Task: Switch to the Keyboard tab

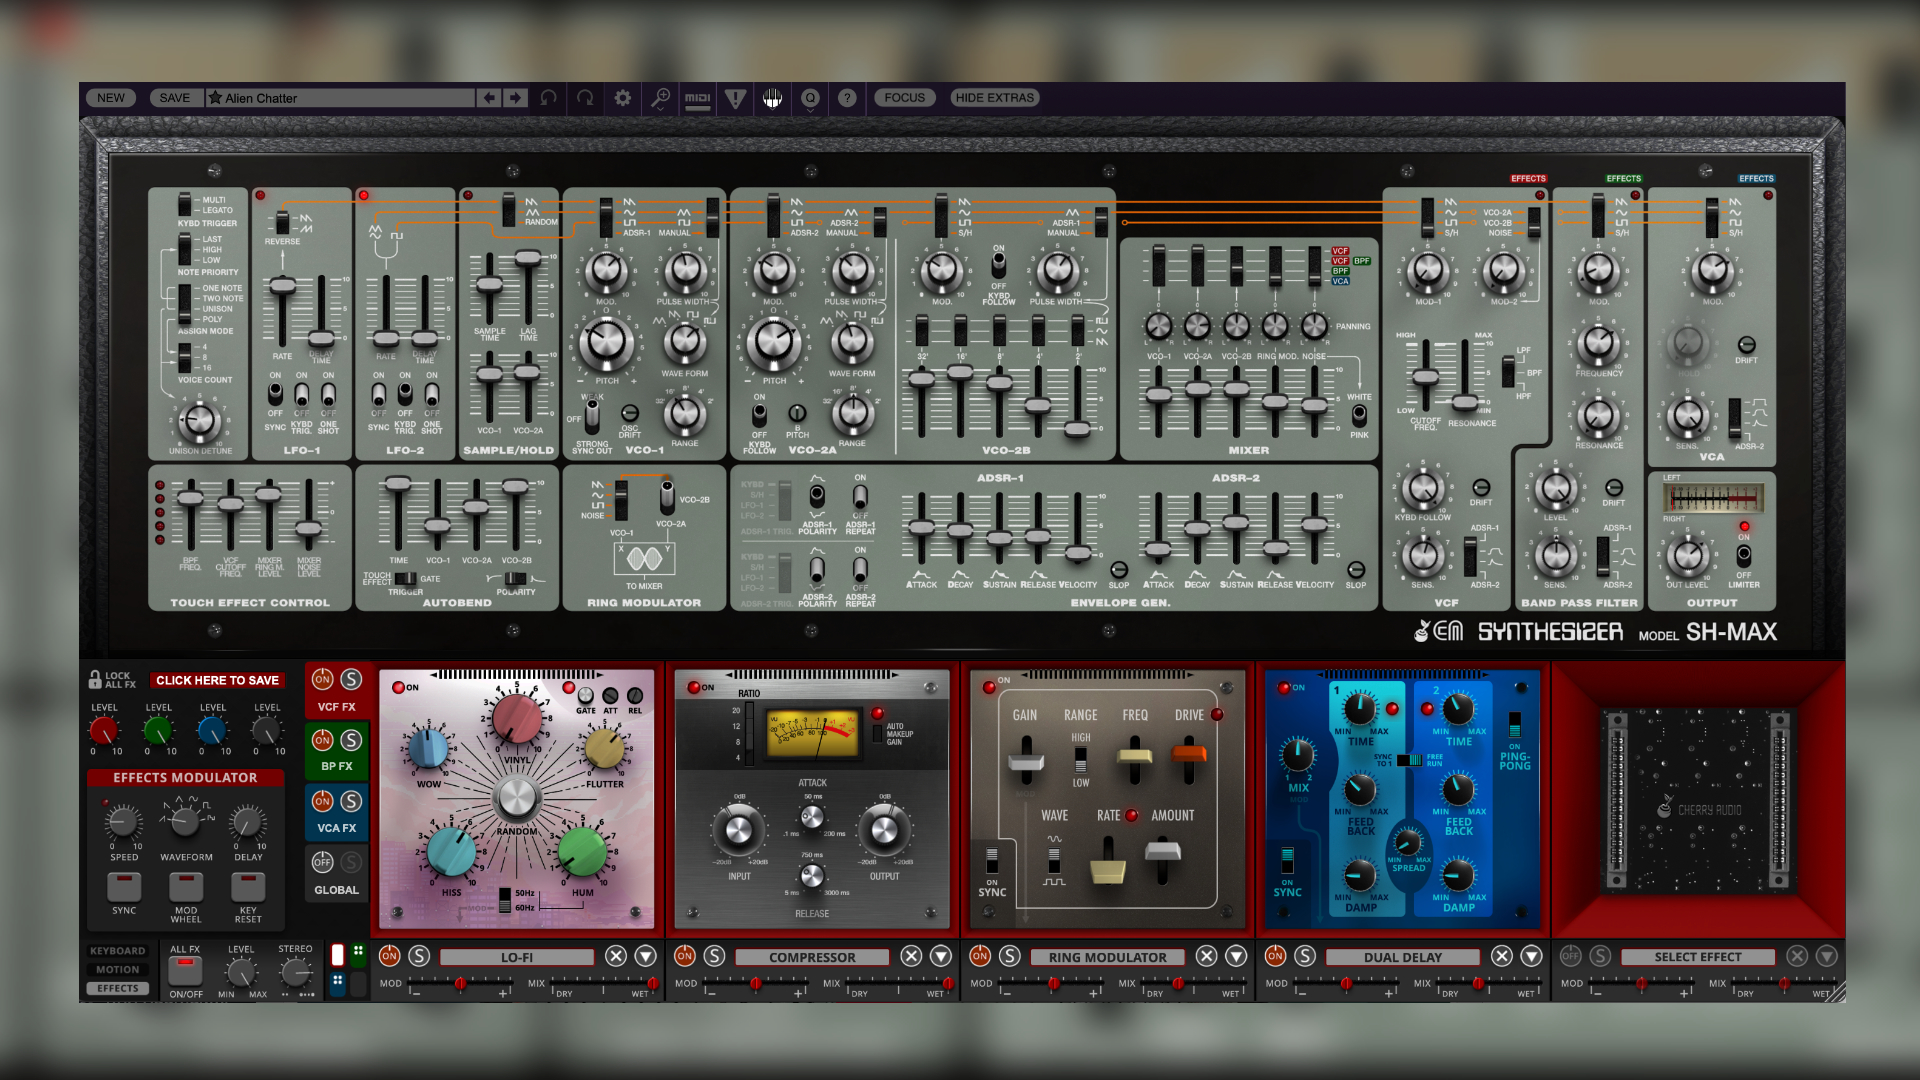Action: click(117, 951)
